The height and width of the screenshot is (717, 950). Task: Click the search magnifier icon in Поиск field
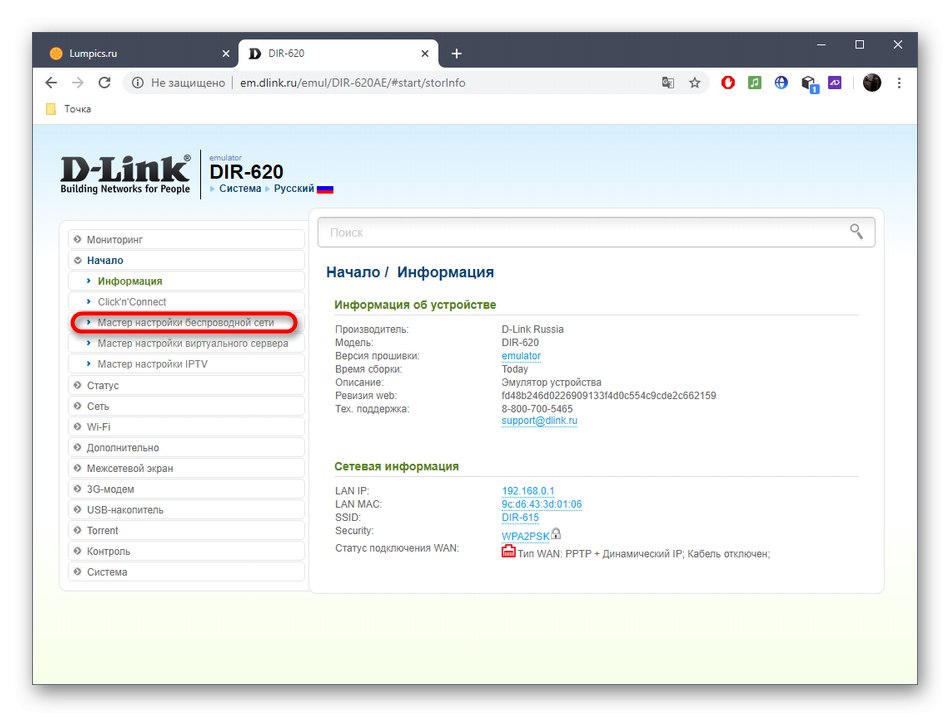coord(856,232)
